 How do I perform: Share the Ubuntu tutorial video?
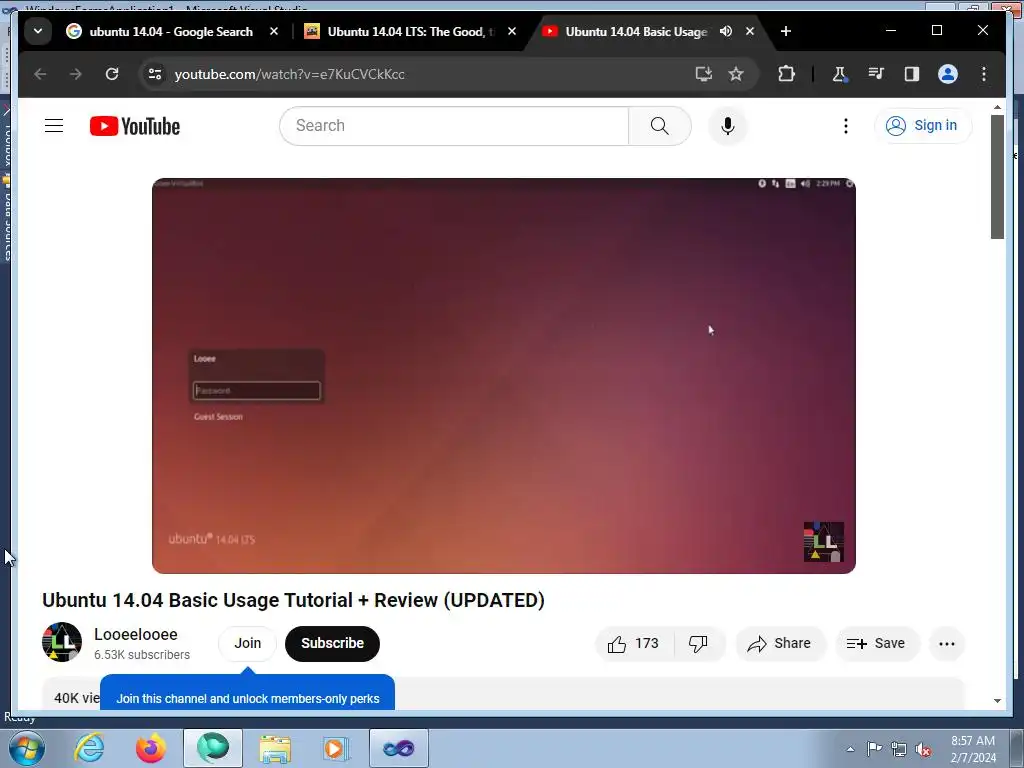point(780,644)
